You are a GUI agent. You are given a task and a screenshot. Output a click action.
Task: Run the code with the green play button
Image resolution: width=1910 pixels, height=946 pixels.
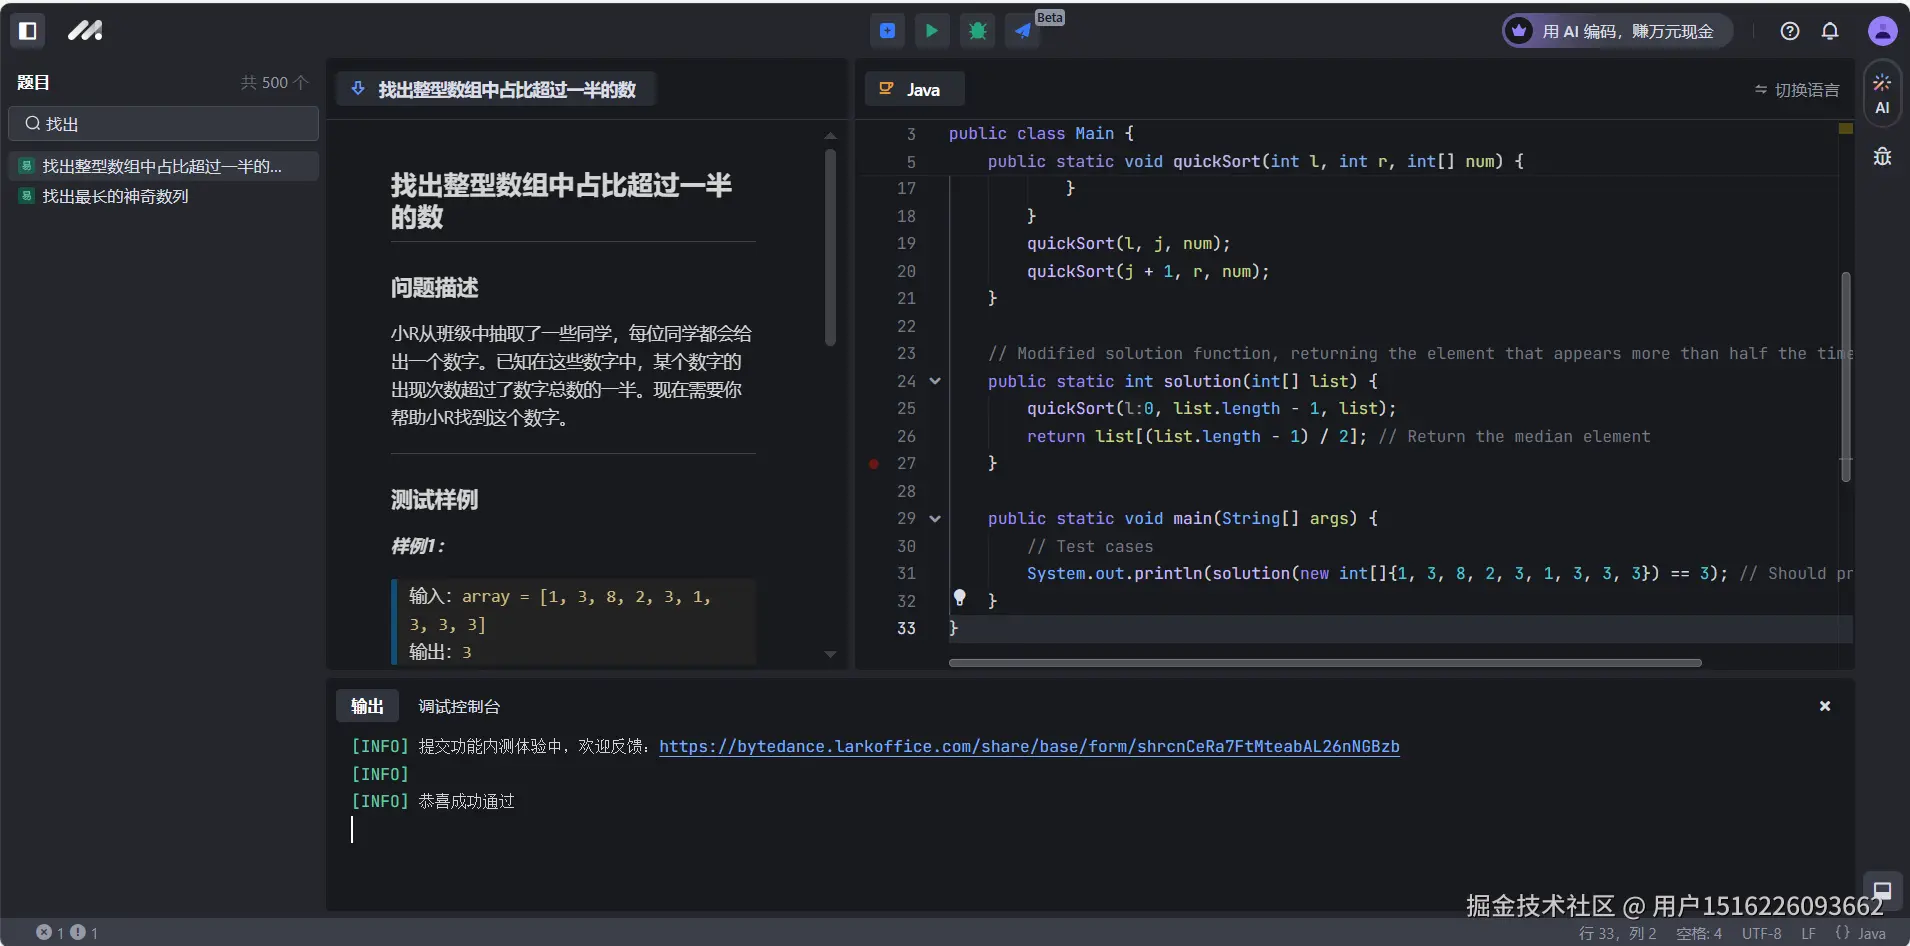(x=932, y=31)
